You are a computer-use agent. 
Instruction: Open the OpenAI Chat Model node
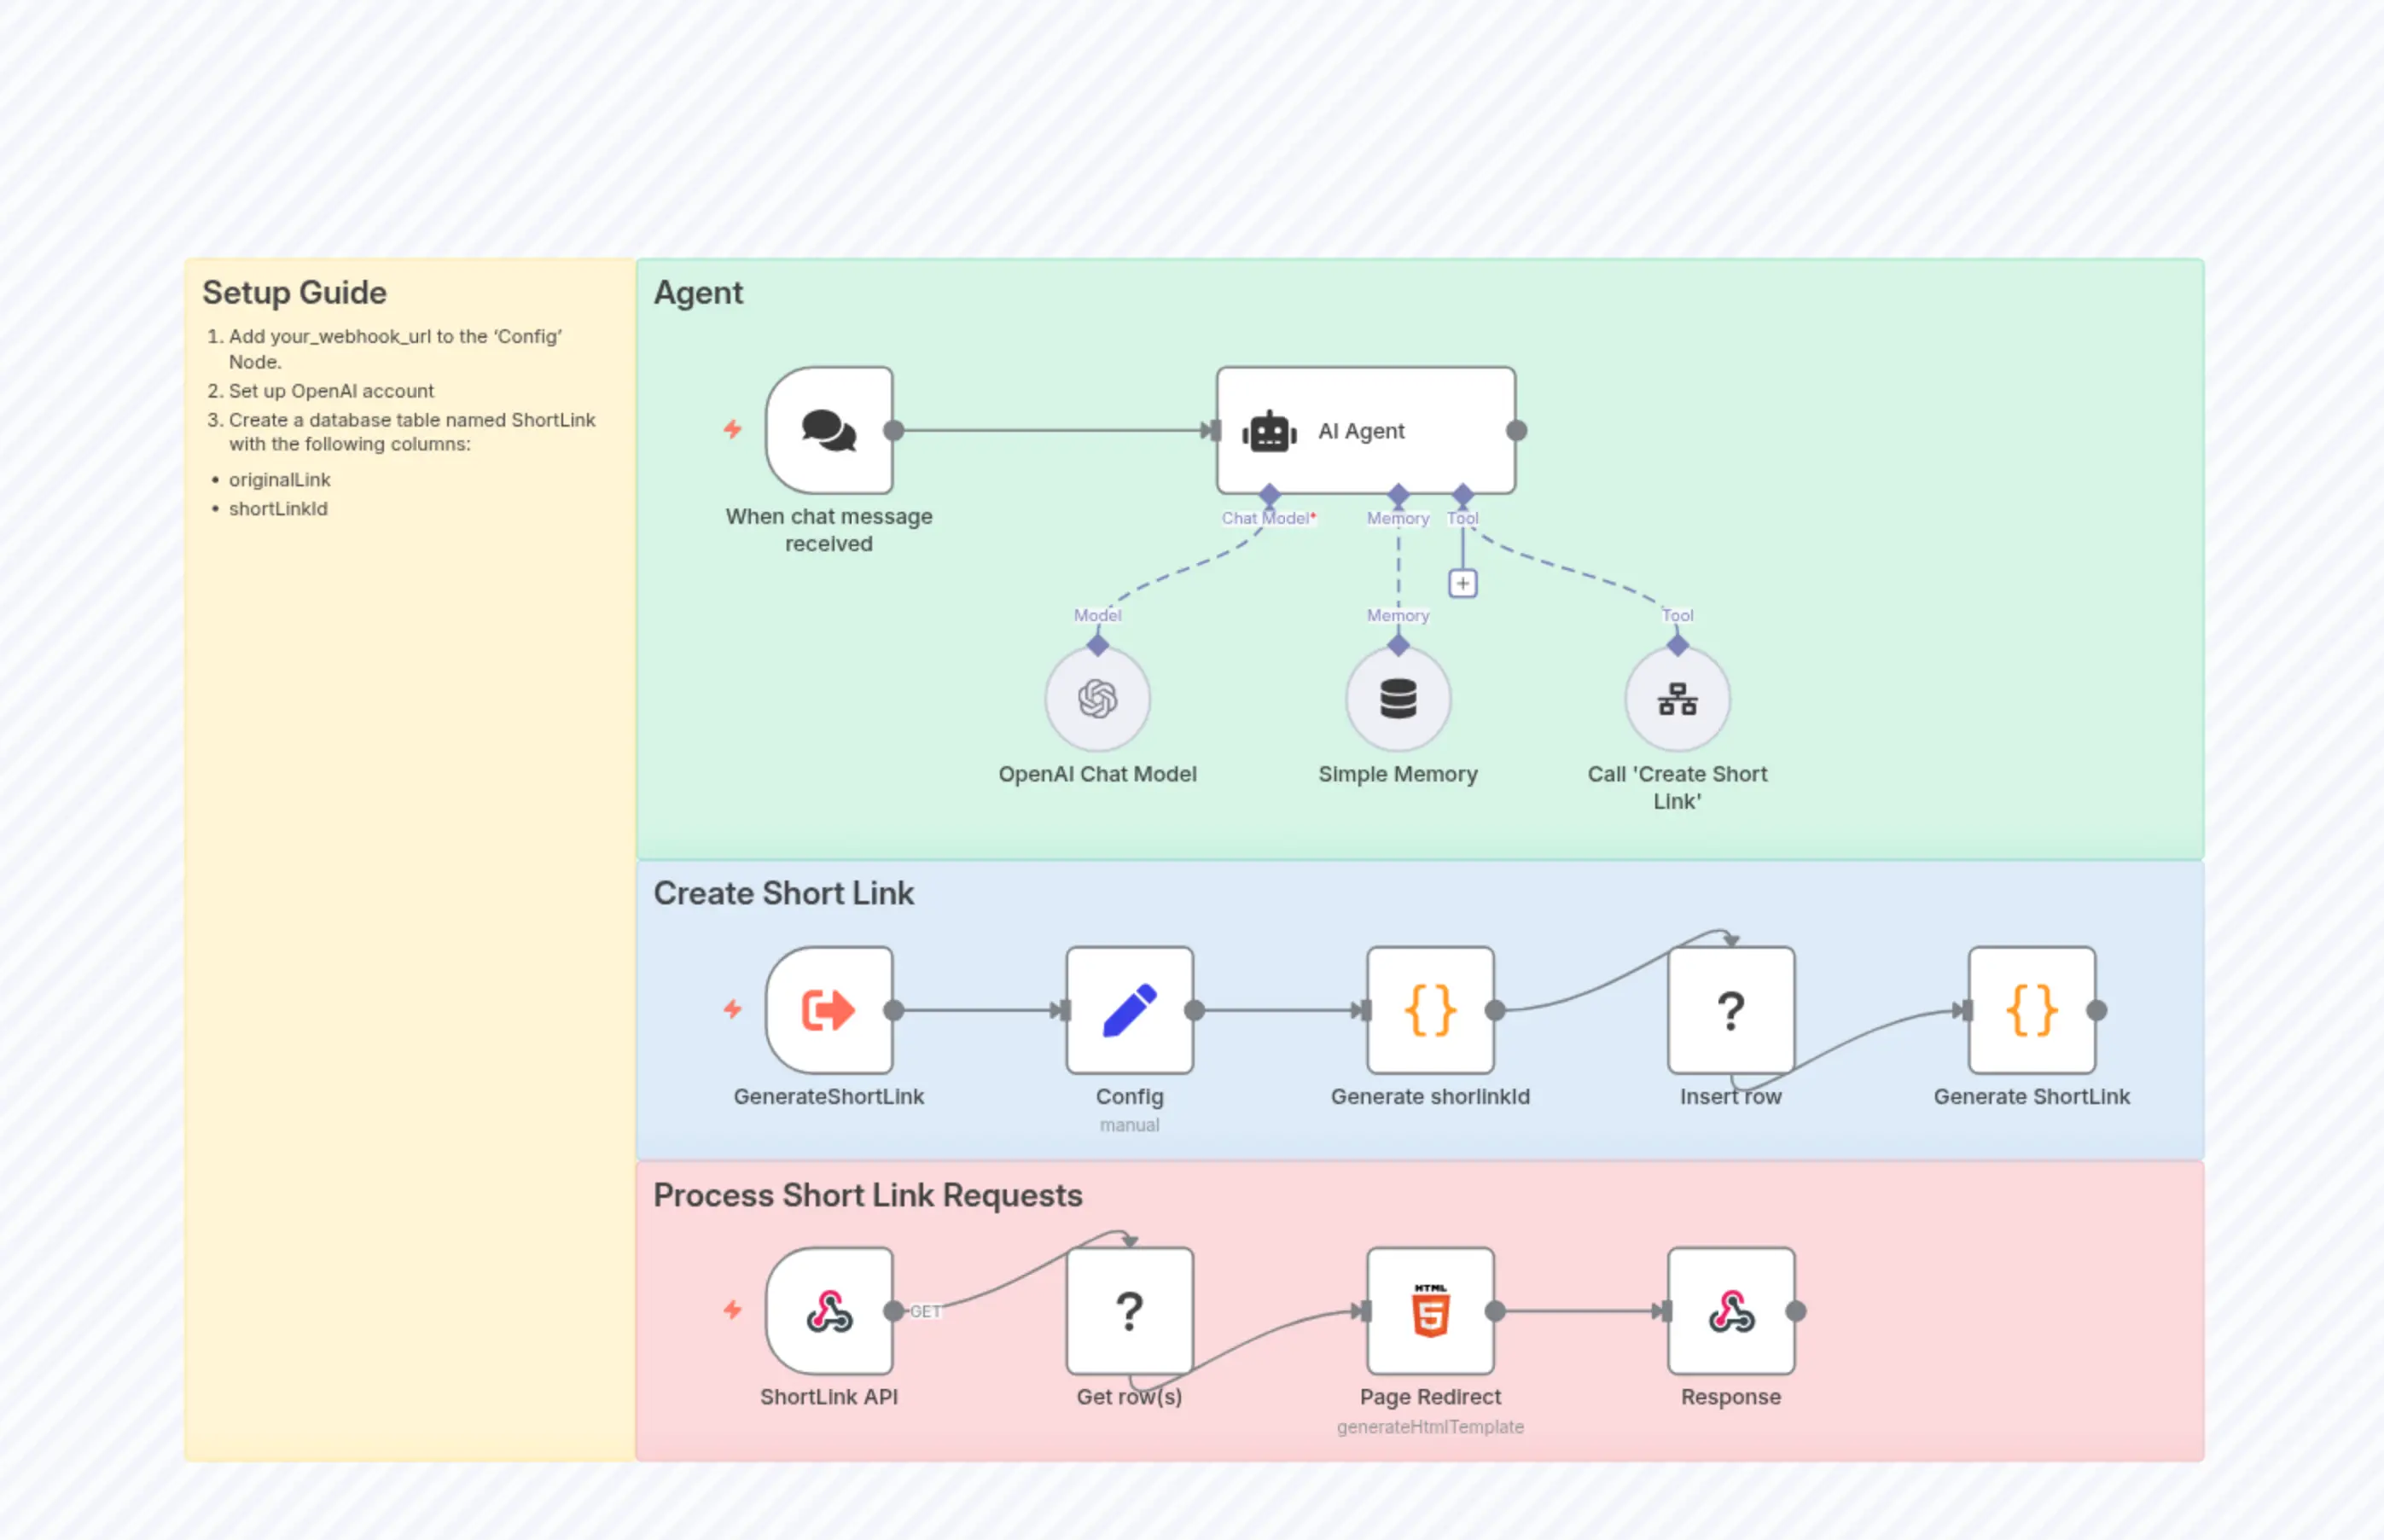tap(1097, 699)
